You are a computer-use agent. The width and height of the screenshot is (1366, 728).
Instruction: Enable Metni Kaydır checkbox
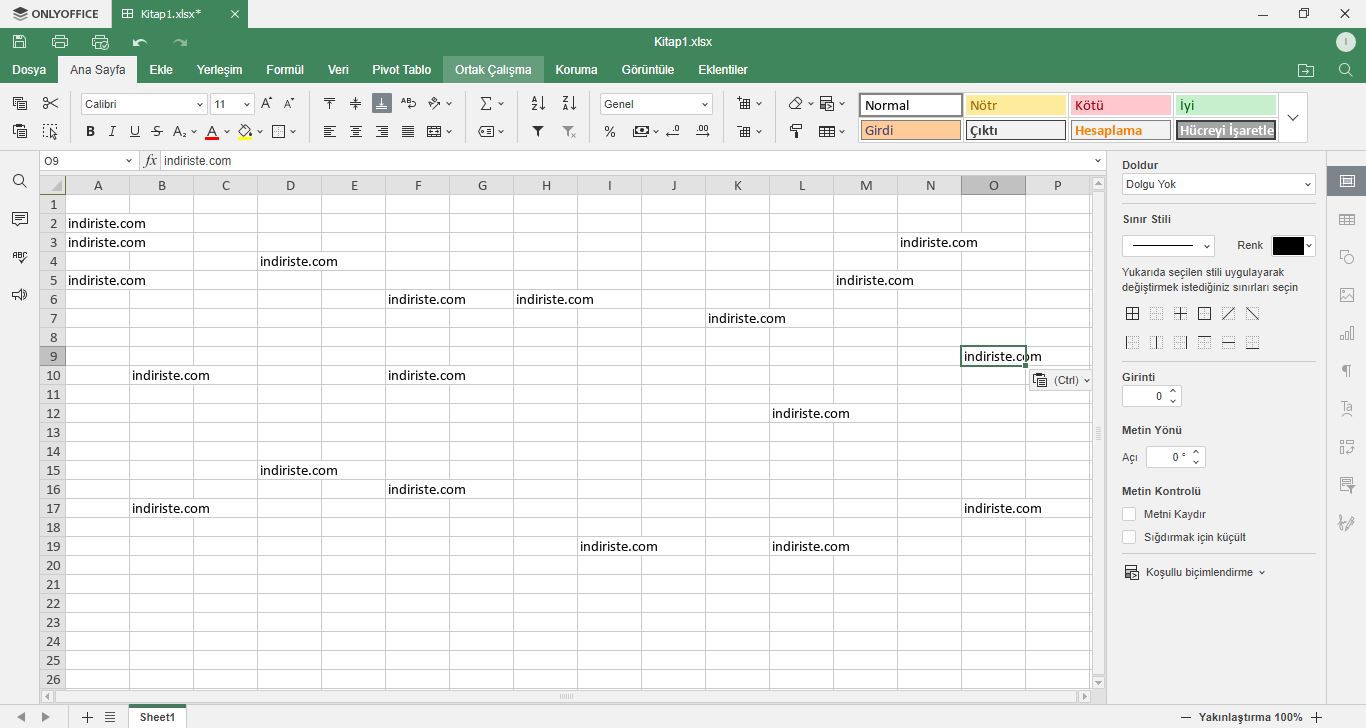point(1129,514)
